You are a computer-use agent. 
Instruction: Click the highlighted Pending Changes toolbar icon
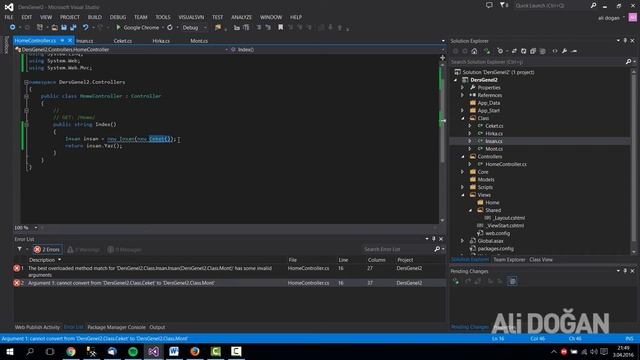tap(513, 281)
